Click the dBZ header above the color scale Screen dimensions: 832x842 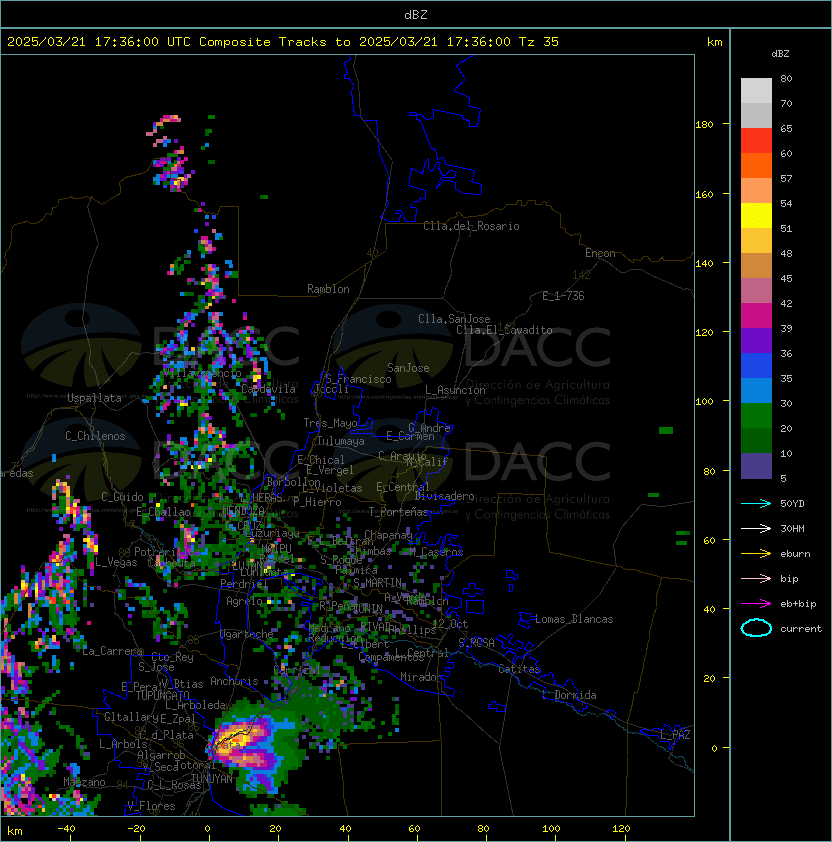tap(780, 54)
